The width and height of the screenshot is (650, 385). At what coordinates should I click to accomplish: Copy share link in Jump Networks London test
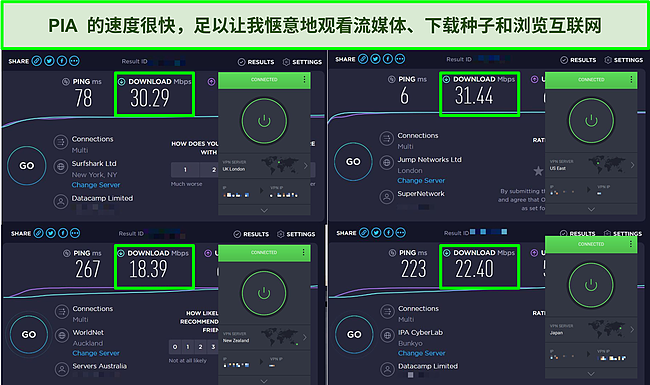point(363,59)
